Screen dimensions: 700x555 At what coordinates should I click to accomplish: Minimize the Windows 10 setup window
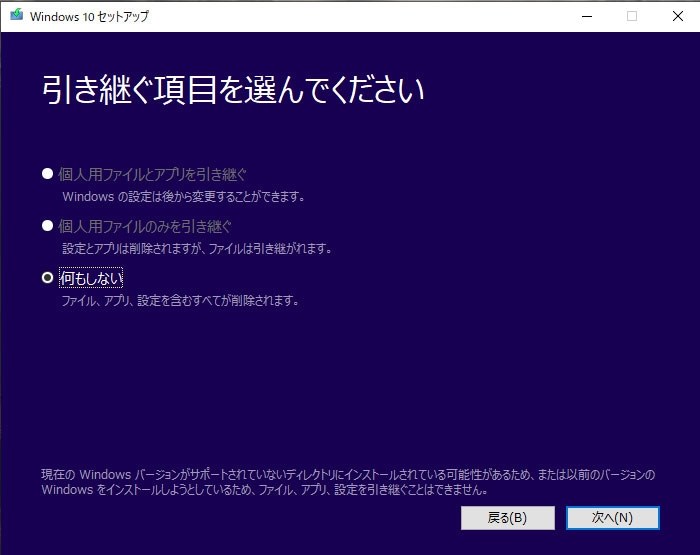[x=587, y=17]
